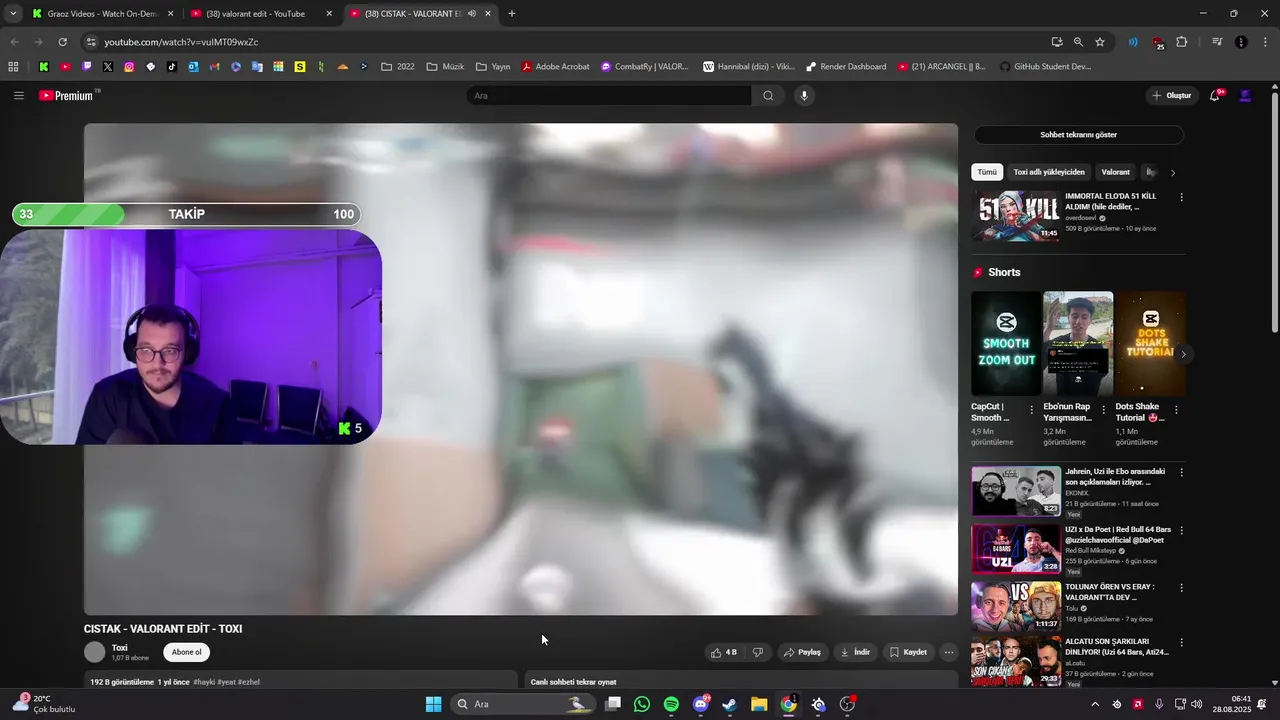
Task: Show chat replay via Sohbet tekrarını göster
Action: point(1078,135)
